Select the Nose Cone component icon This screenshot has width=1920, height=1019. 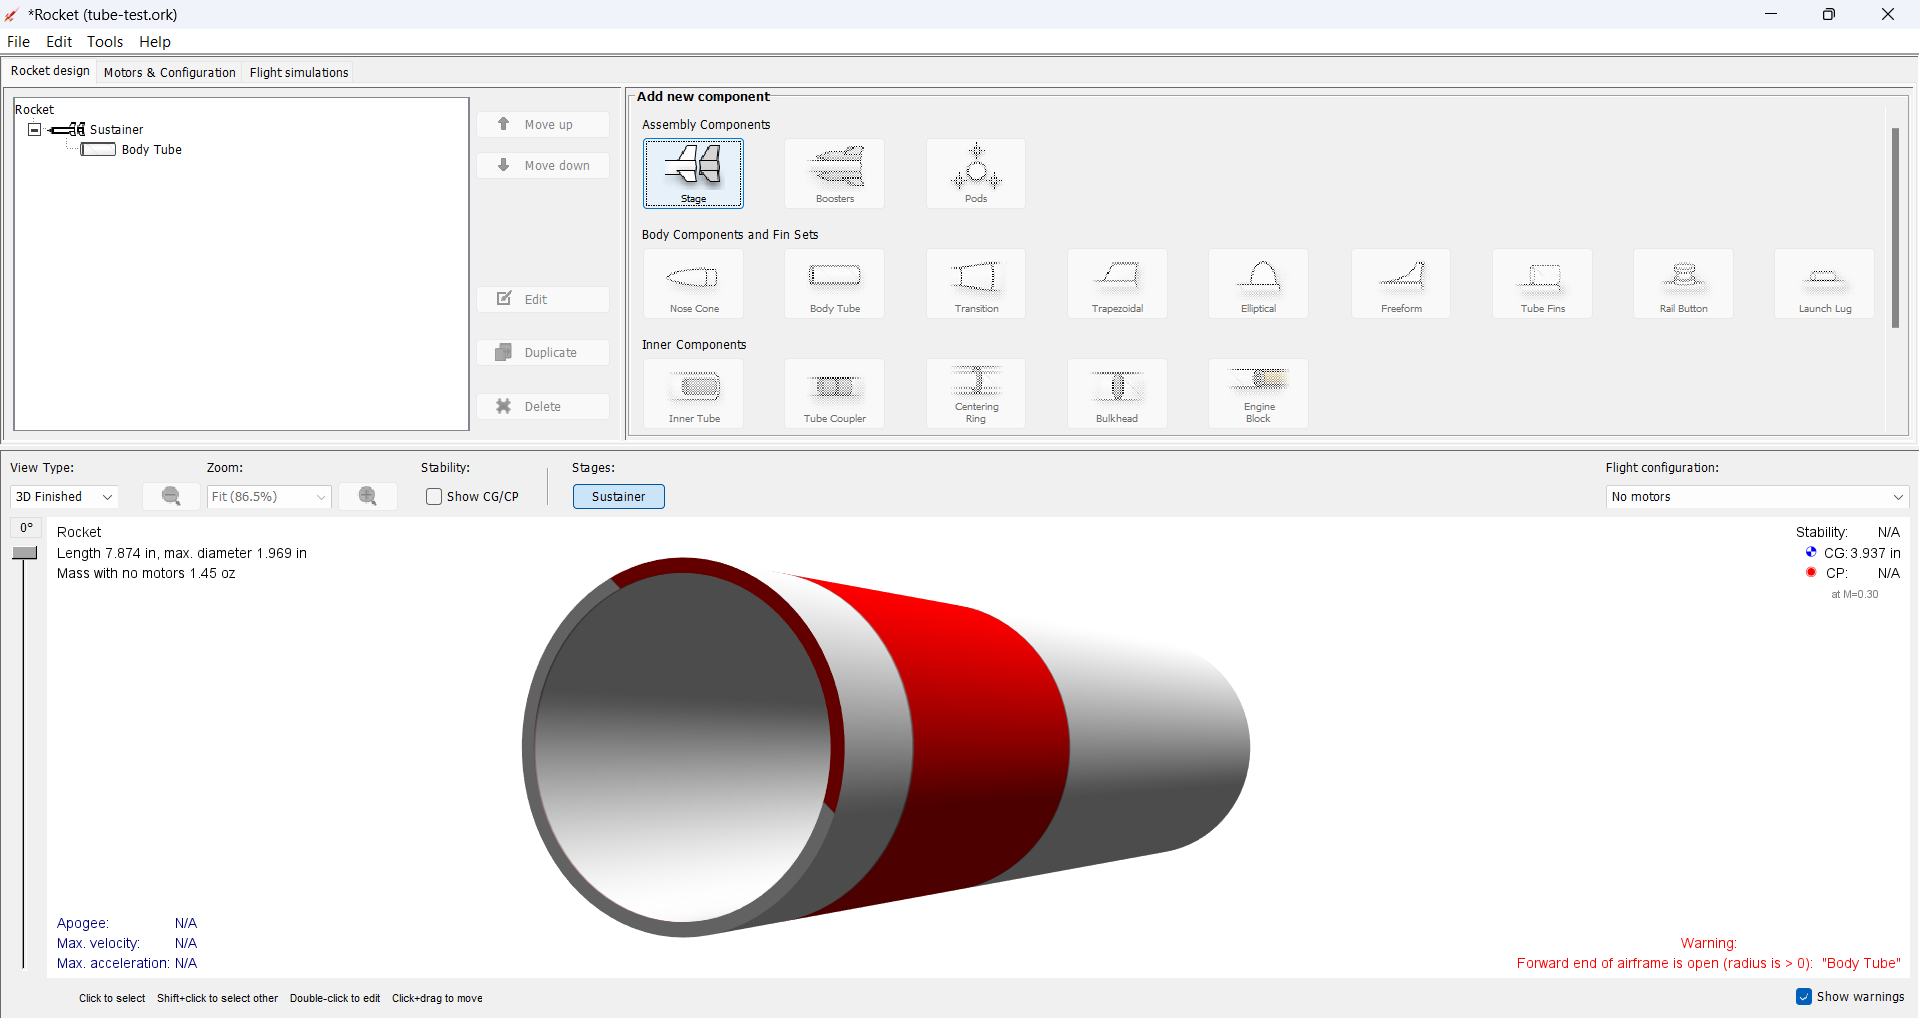(x=693, y=284)
